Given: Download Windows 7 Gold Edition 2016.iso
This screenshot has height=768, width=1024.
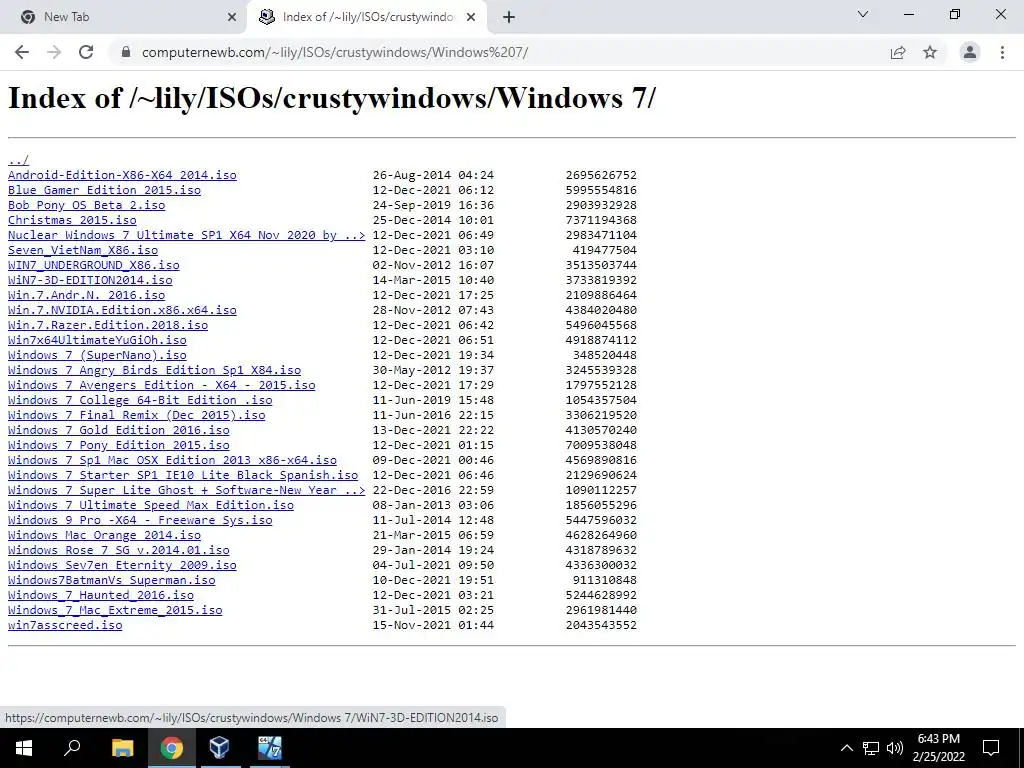Looking at the screenshot, I should [119, 430].
